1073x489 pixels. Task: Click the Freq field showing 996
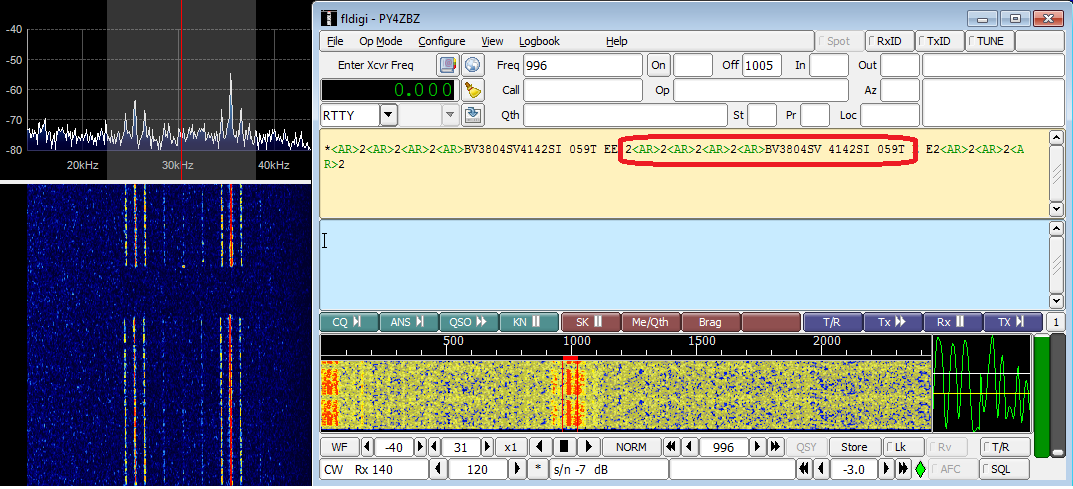(x=583, y=66)
